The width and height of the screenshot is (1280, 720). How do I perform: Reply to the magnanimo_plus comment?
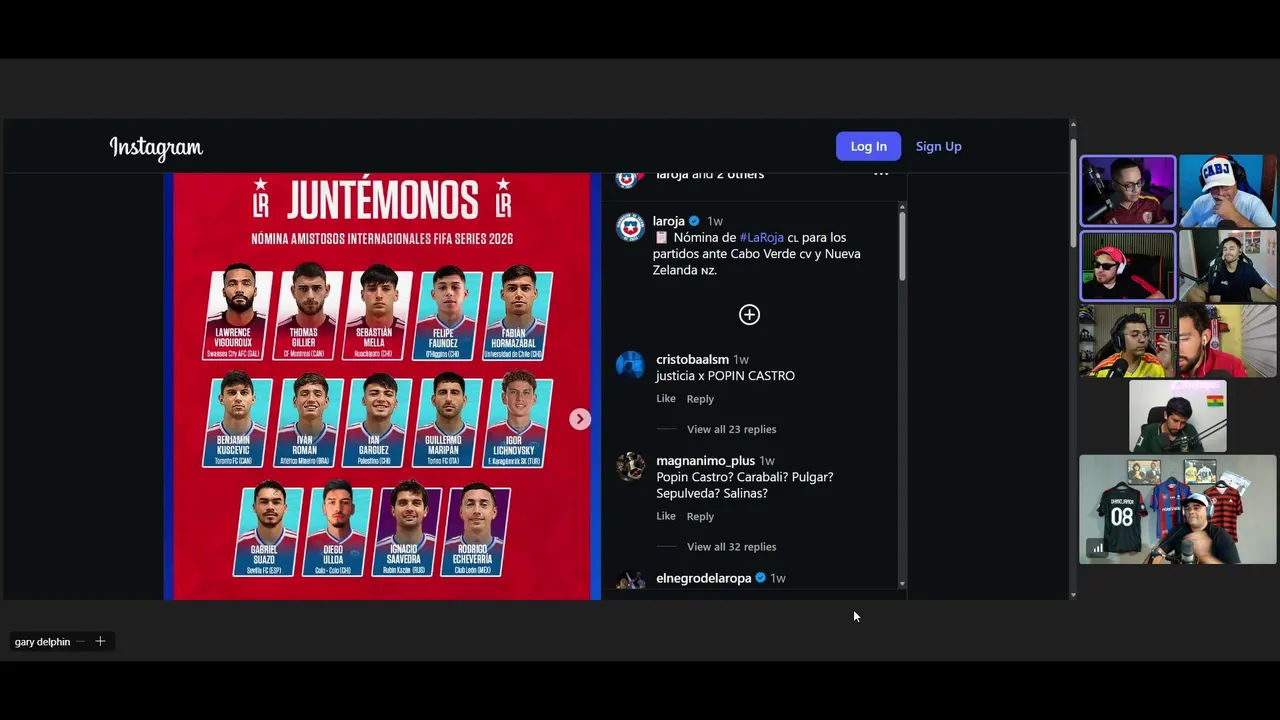(700, 517)
